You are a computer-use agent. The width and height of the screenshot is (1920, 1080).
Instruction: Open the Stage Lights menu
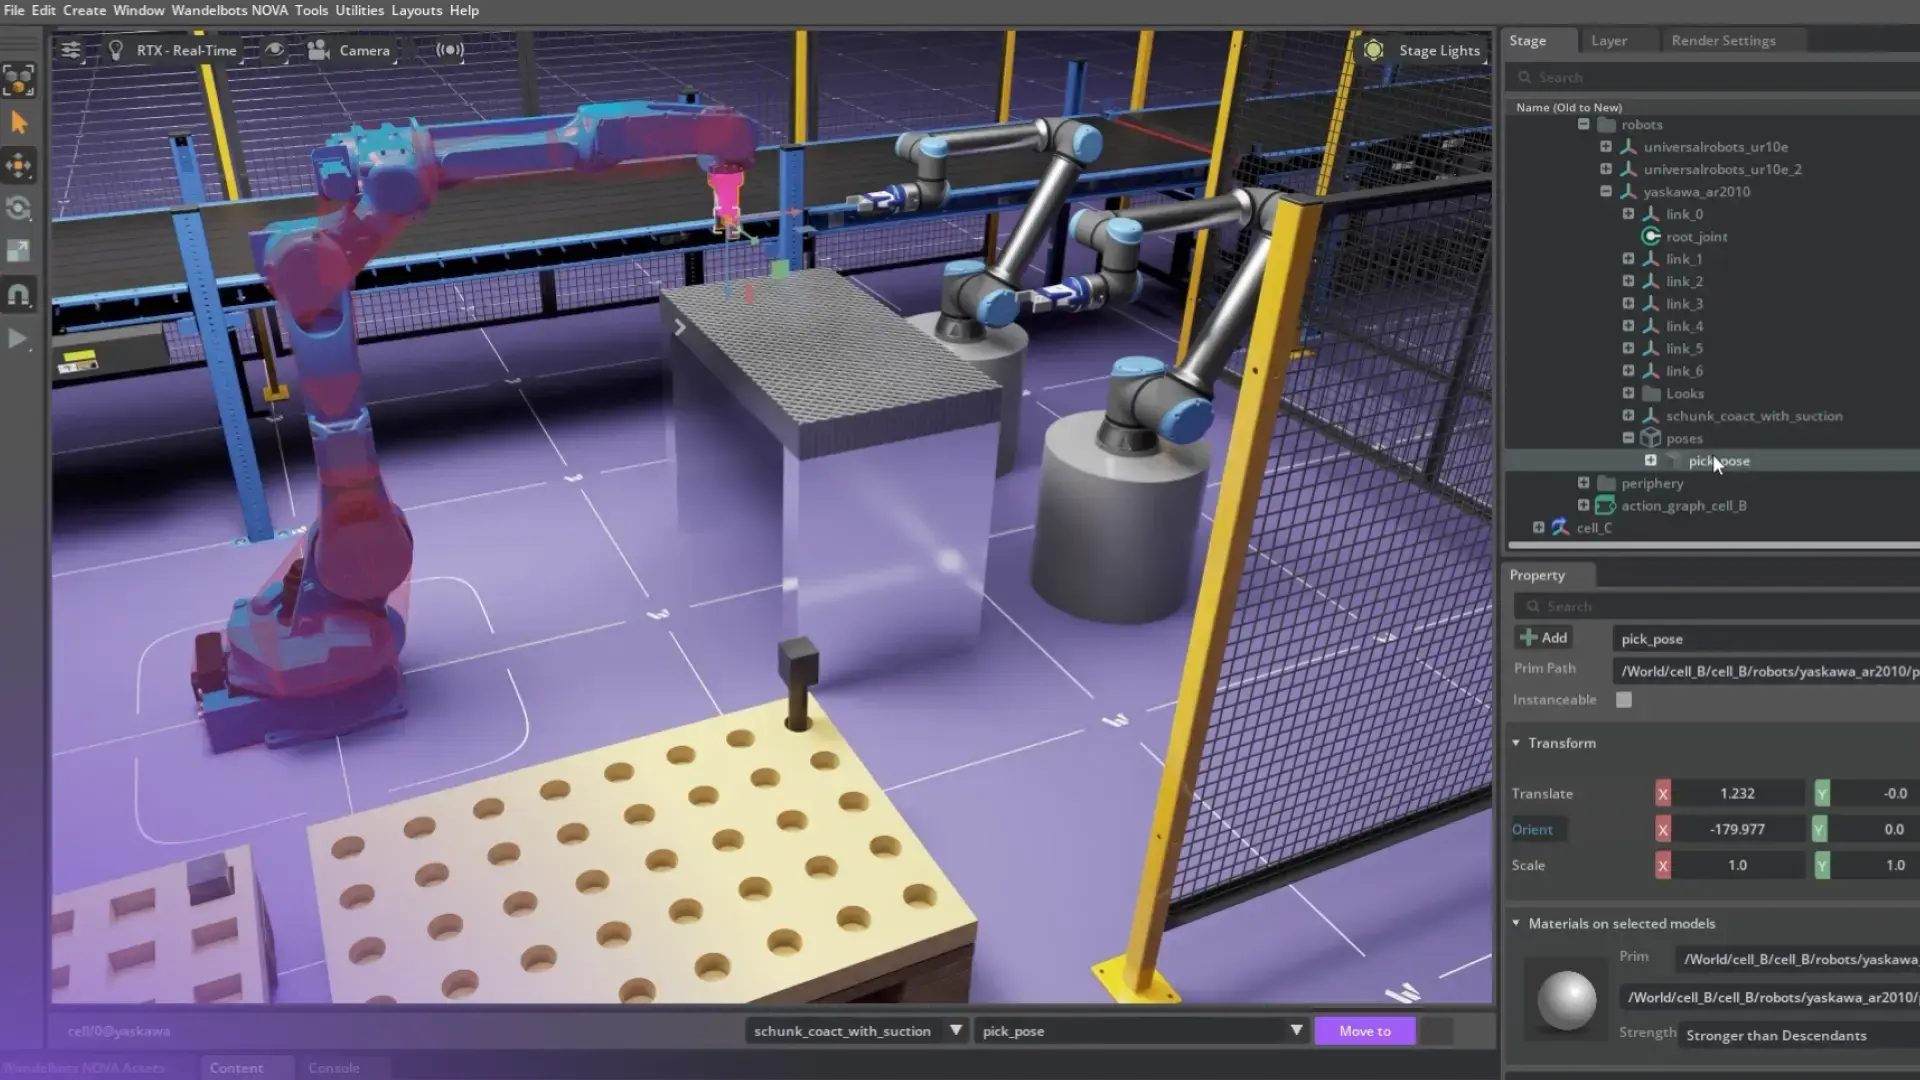pos(1422,50)
